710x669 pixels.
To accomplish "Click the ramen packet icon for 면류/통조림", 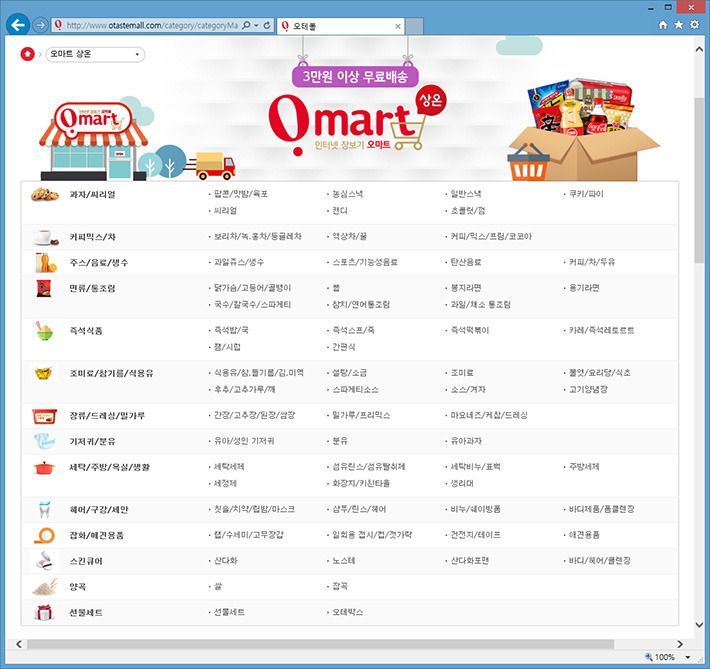I will [44, 288].
